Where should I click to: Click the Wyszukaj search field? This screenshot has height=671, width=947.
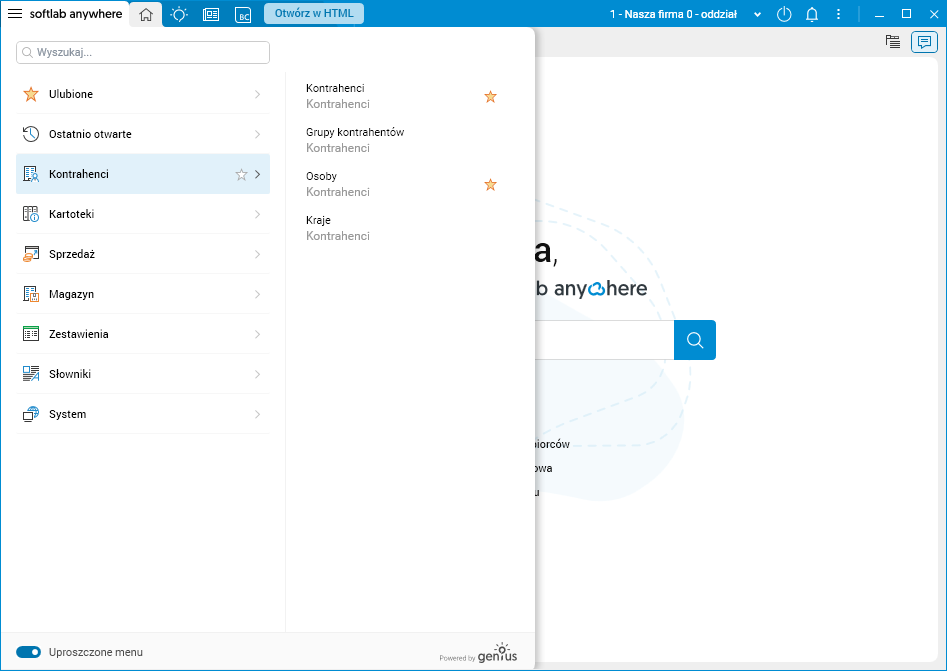click(143, 53)
